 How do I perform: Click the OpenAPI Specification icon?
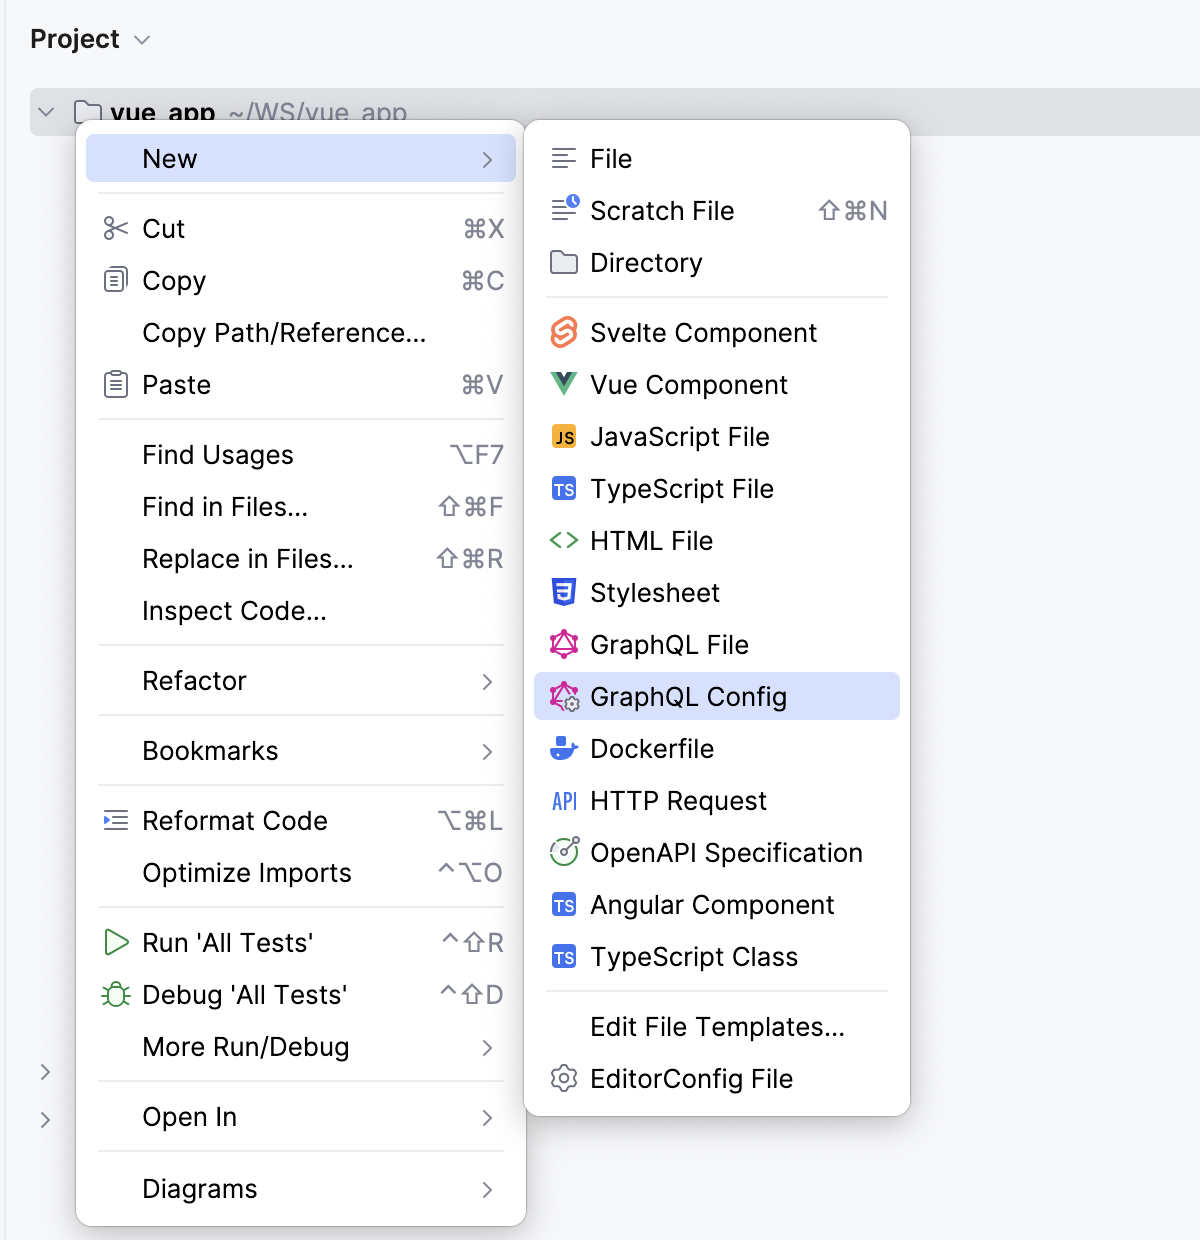tap(564, 852)
